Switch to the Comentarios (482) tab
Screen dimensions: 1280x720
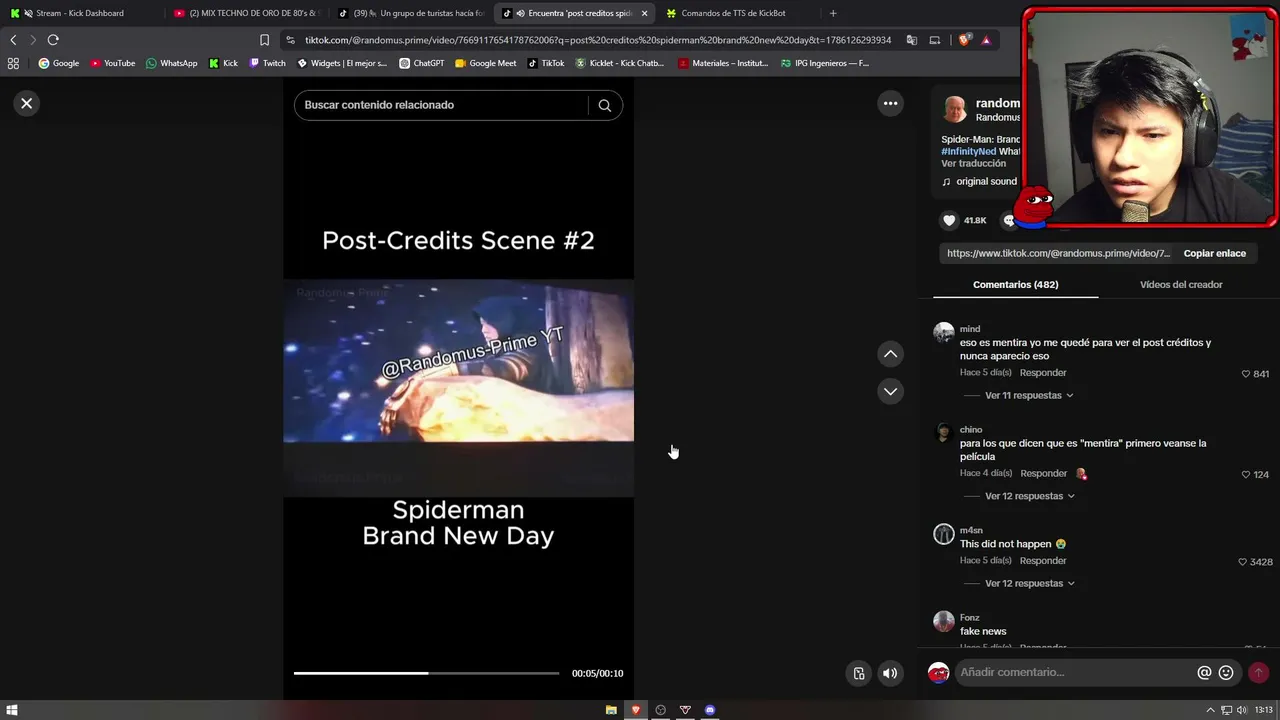1015,285
